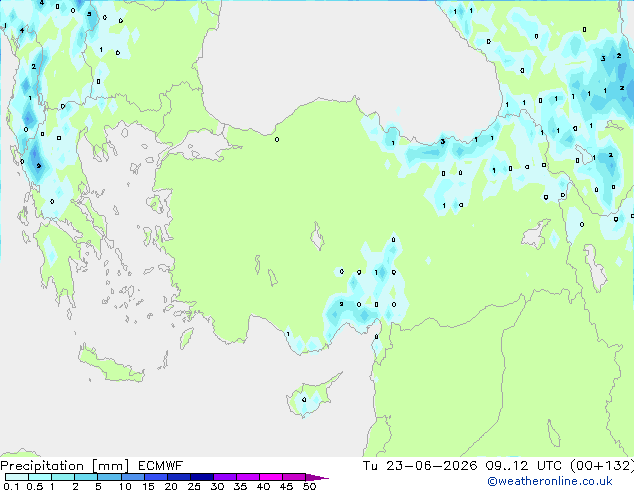Click the 2–5 mm light blue legend swatch
634x490 pixels.
(x=86, y=477)
